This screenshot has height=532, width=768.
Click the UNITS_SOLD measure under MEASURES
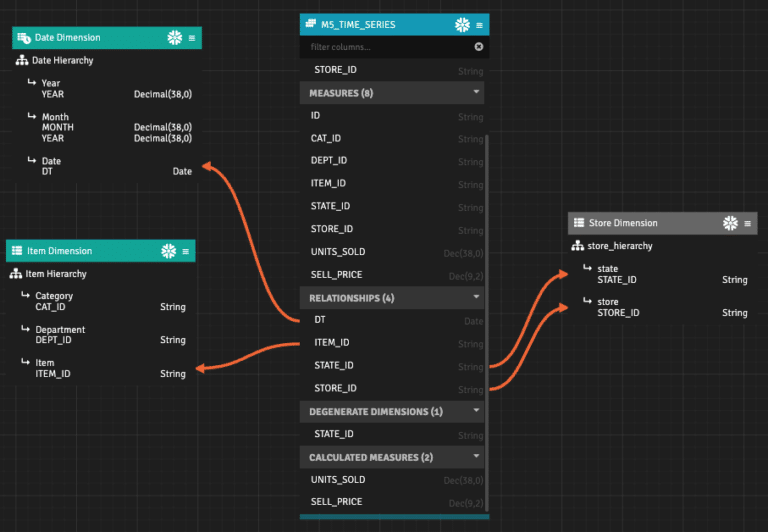point(338,252)
